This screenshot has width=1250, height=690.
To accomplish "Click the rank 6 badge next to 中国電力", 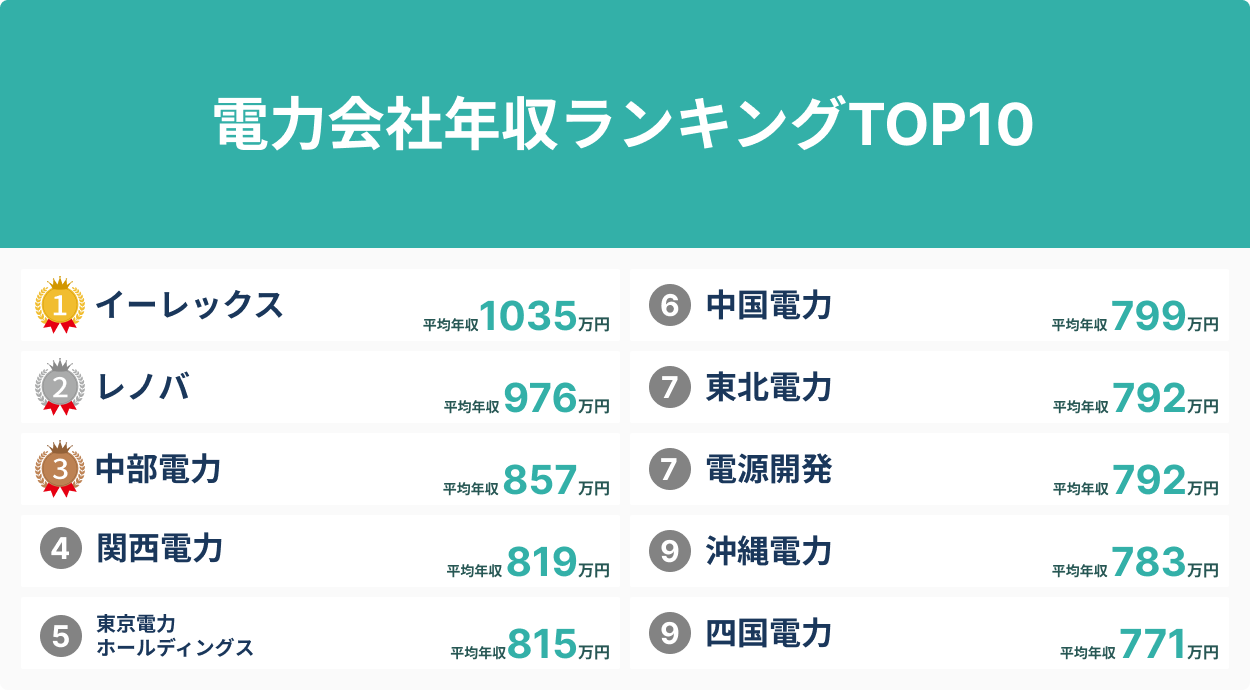I will point(670,305).
